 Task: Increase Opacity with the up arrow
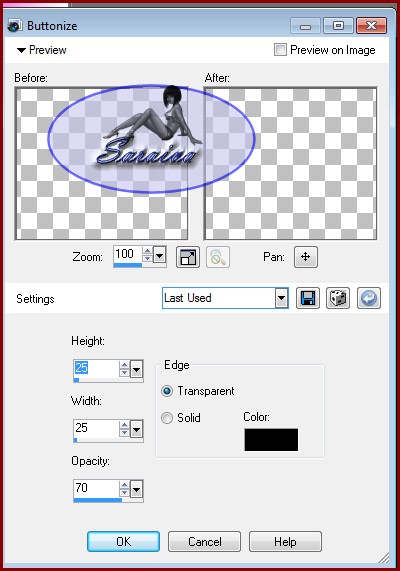(x=124, y=485)
